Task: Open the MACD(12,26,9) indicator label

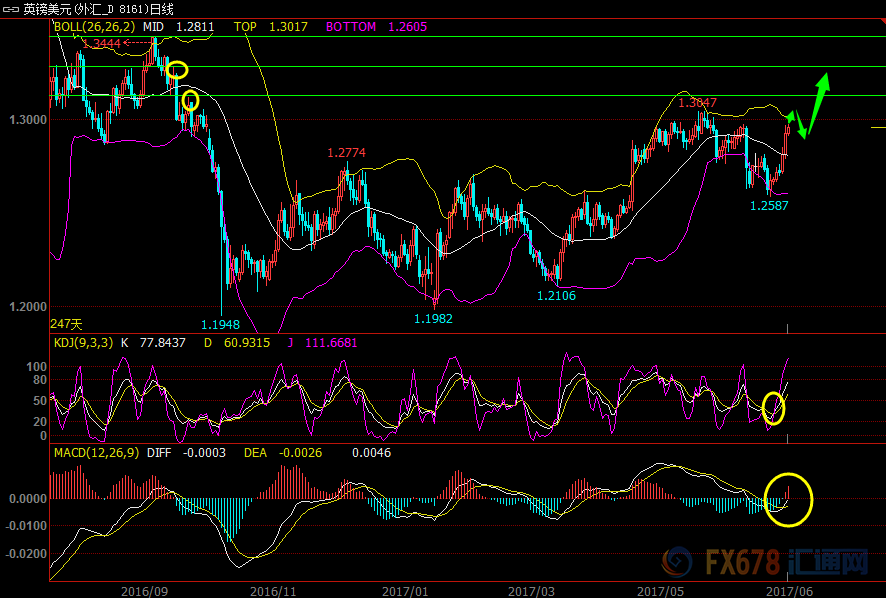Action: click(x=96, y=453)
